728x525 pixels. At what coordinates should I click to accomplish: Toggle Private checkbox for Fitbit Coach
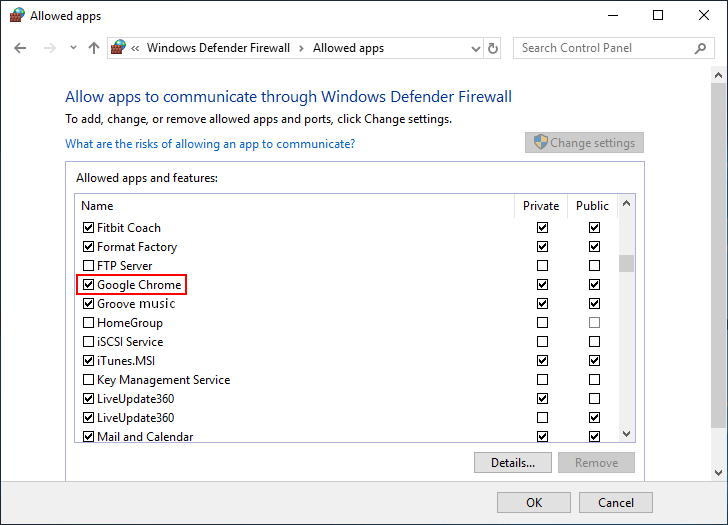click(x=542, y=227)
